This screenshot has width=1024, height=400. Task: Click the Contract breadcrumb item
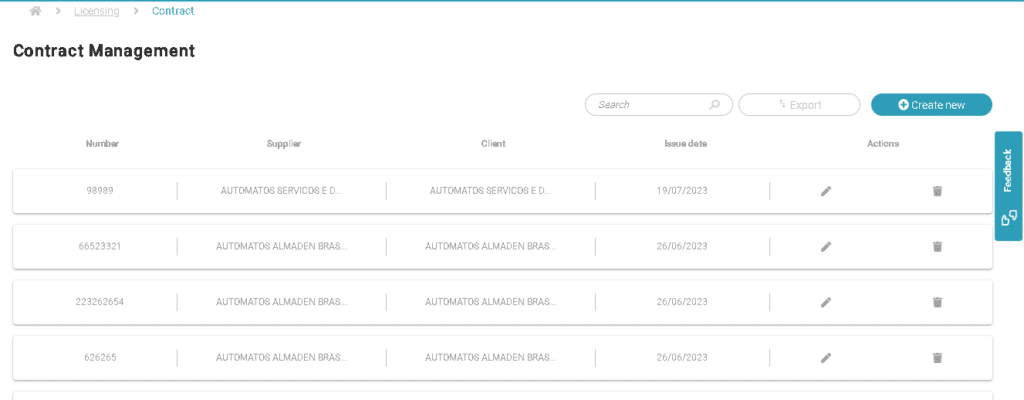(x=173, y=11)
